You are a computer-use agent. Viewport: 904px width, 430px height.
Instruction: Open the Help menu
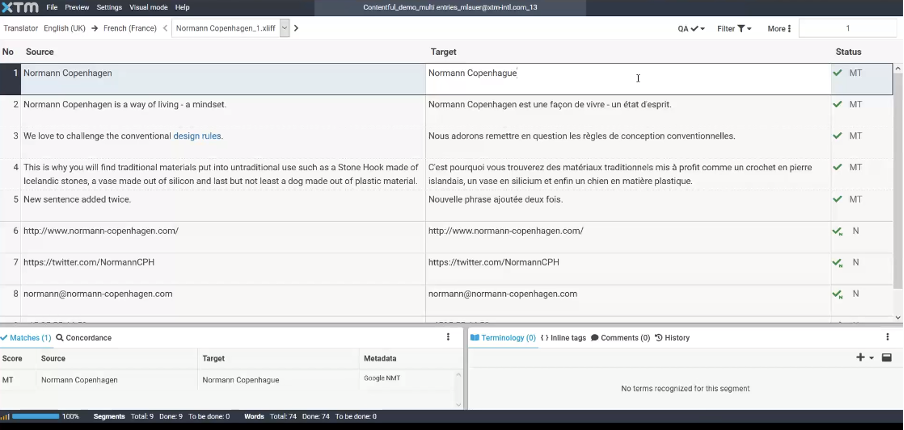[x=182, y=7]
